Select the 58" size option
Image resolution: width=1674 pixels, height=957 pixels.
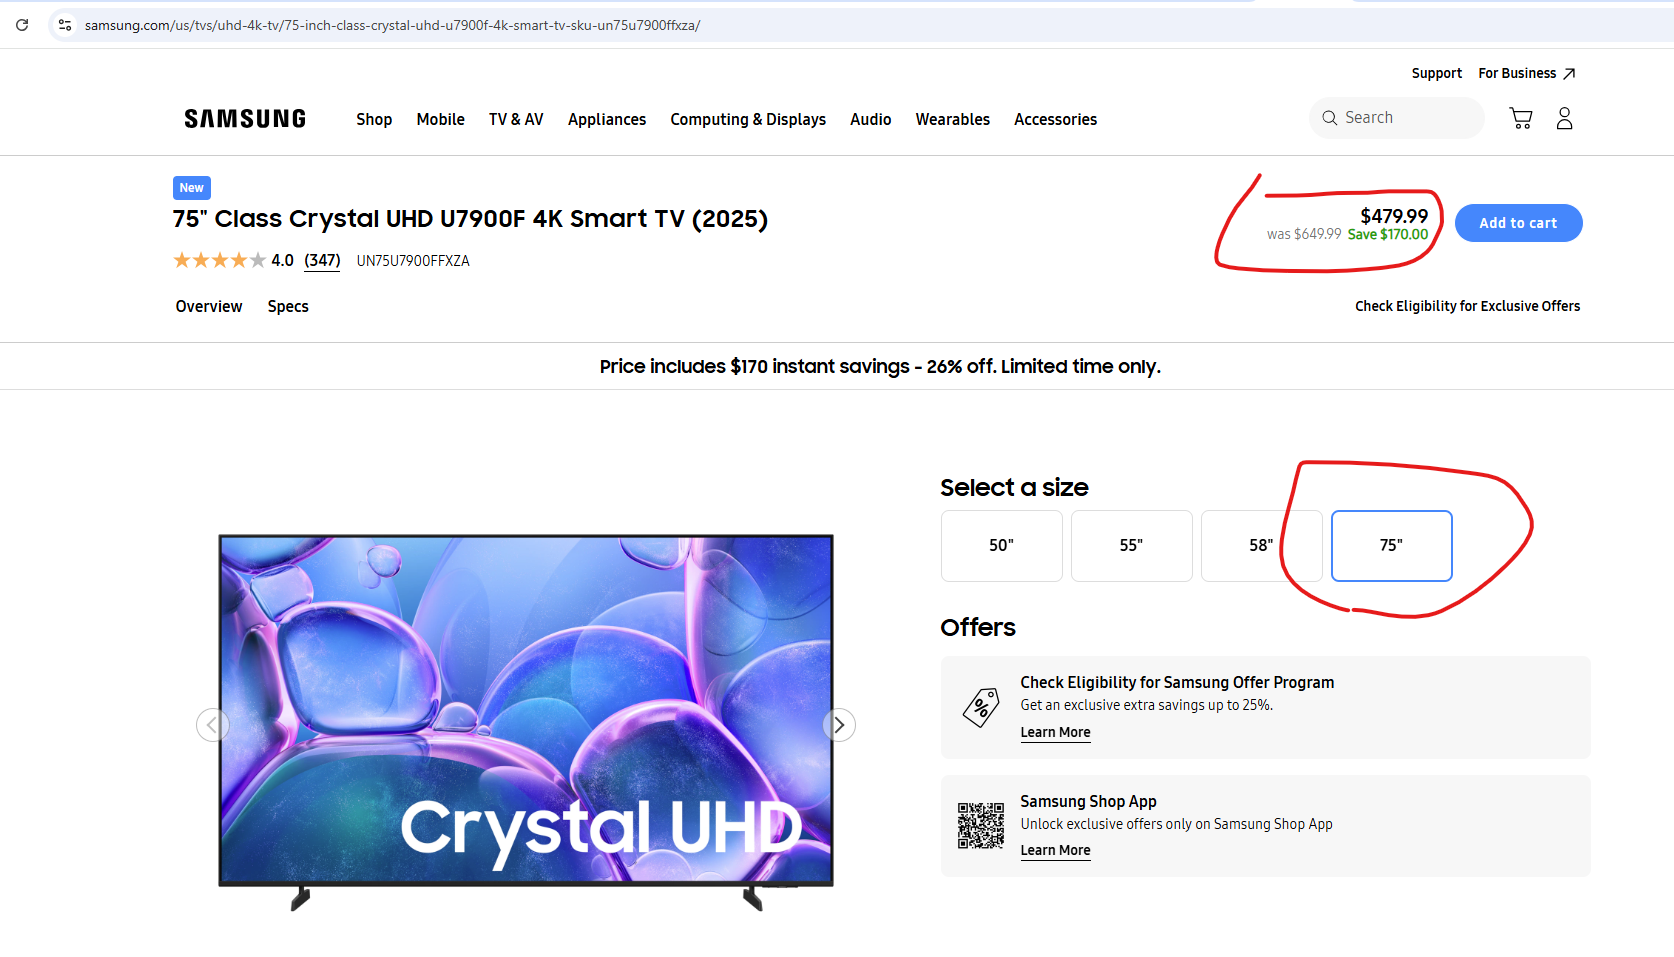tap(1262, 546)
